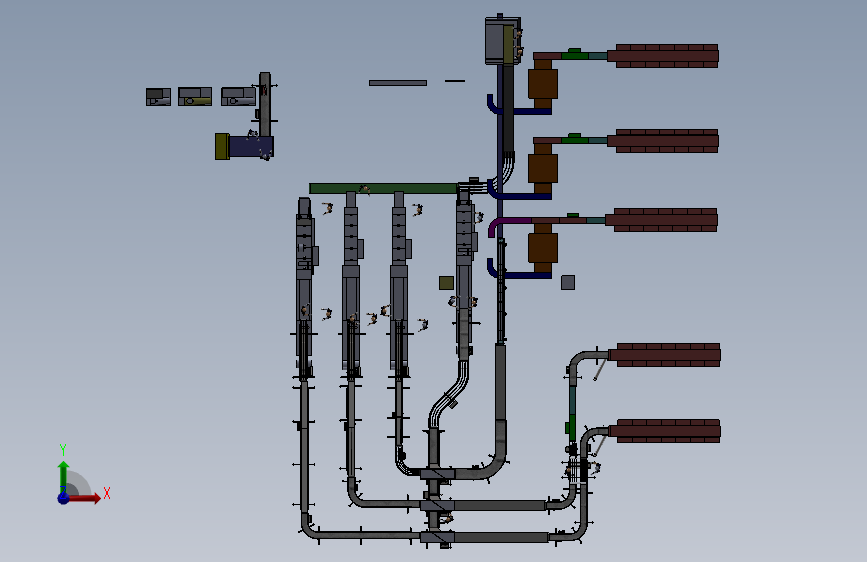Select the large gray machine housing at the top
The height and width of the screenshot is (562, 867).
point(502,41)
